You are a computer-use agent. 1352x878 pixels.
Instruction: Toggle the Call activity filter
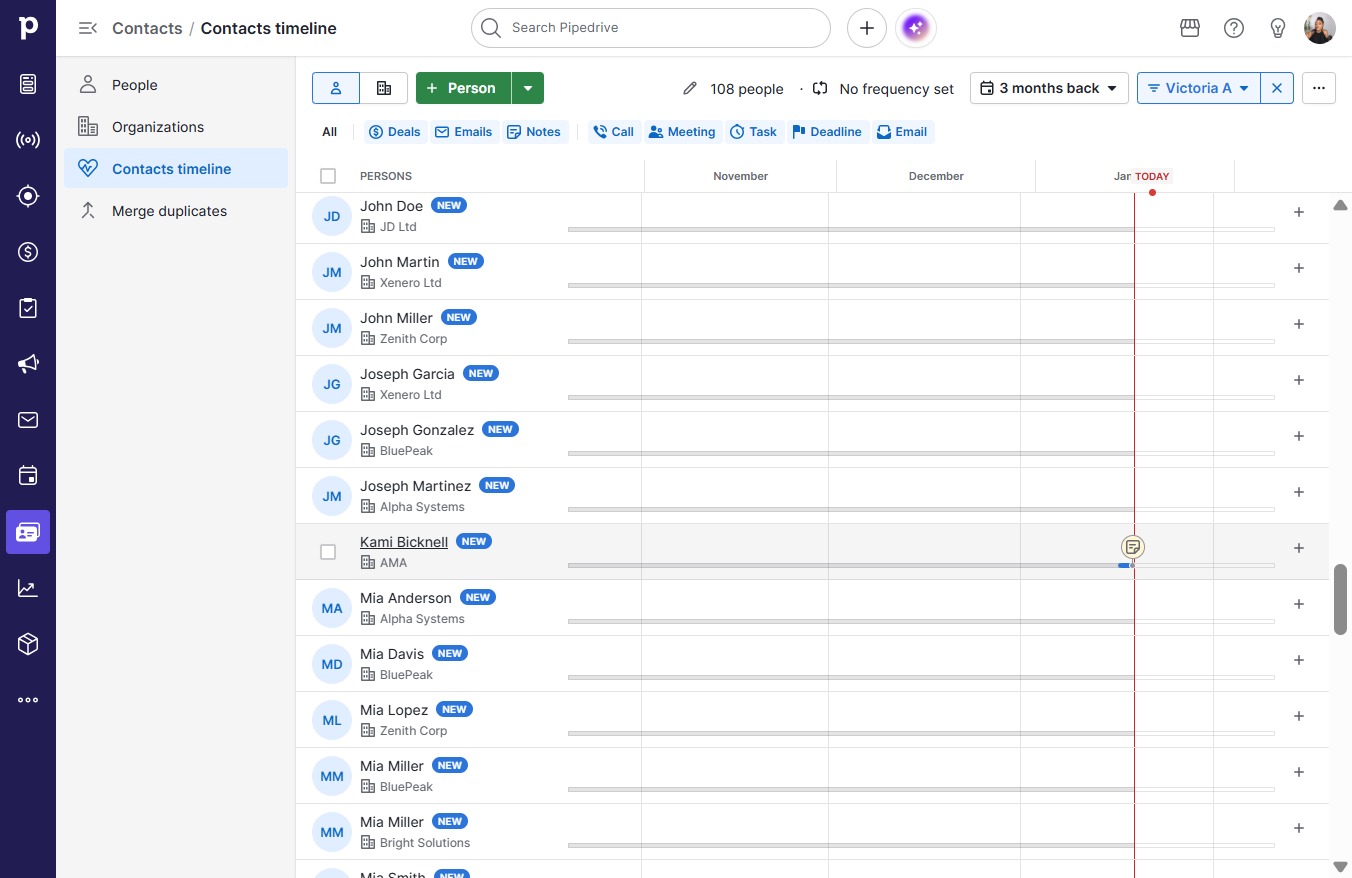click(614, 132)
